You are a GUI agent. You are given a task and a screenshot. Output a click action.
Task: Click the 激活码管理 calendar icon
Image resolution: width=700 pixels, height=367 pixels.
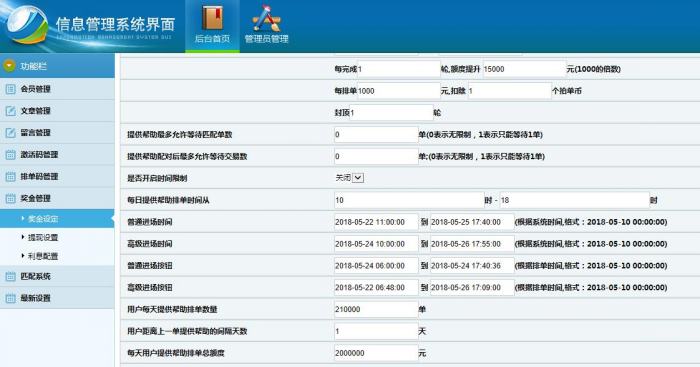tap(10, 154)
